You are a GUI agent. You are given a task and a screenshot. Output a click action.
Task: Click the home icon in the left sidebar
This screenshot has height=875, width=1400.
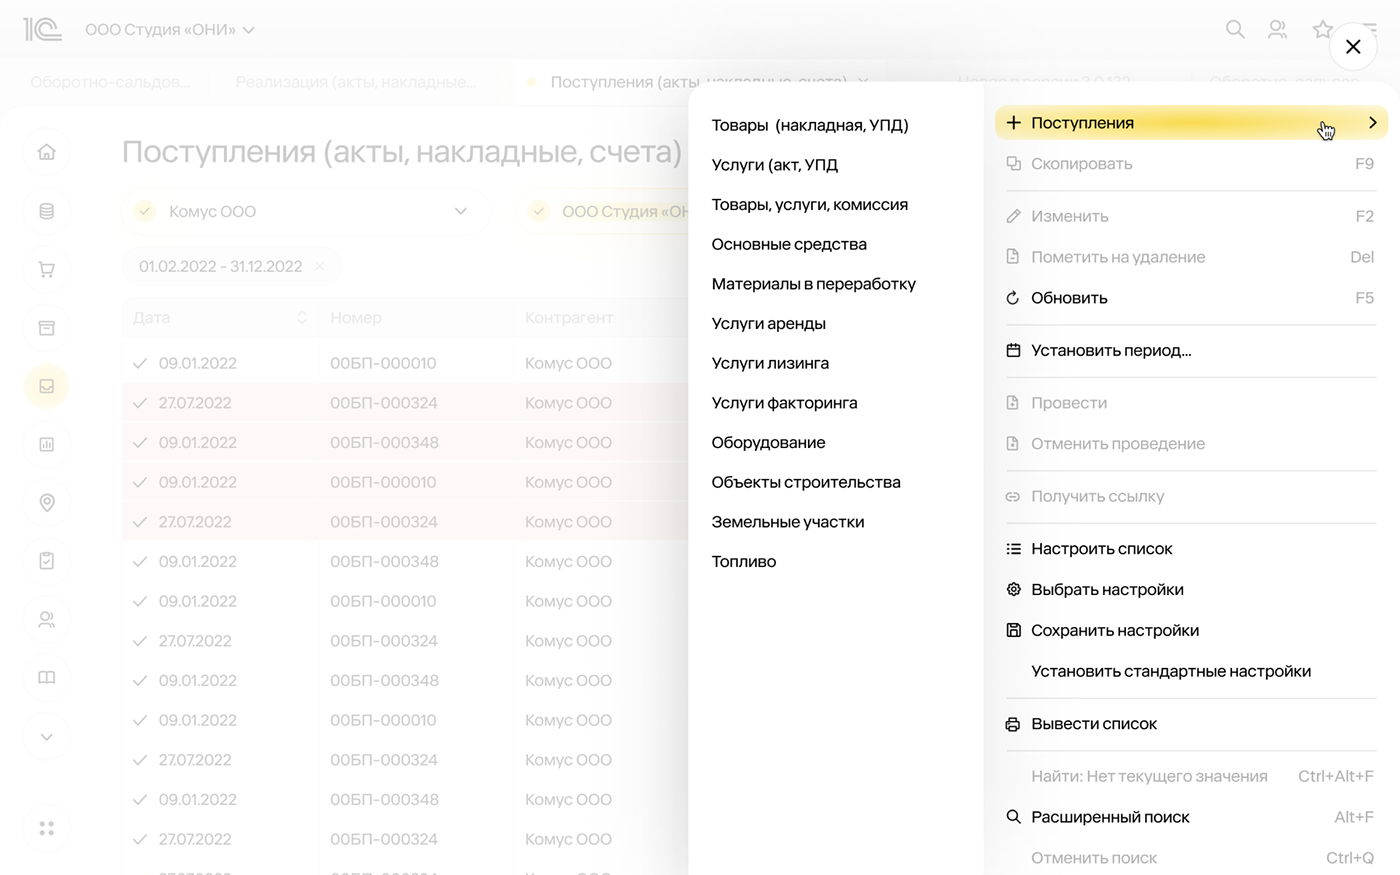pyautogui.click(x=47, y=152)
